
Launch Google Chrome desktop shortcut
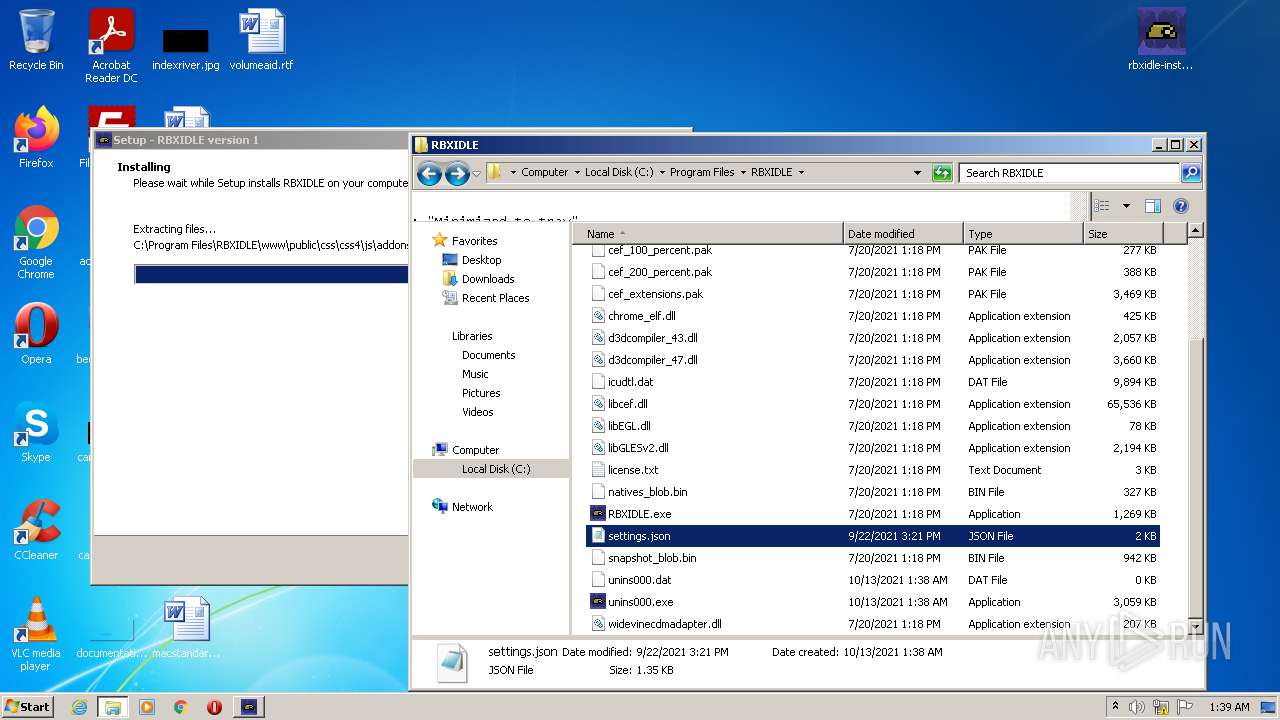36,243
